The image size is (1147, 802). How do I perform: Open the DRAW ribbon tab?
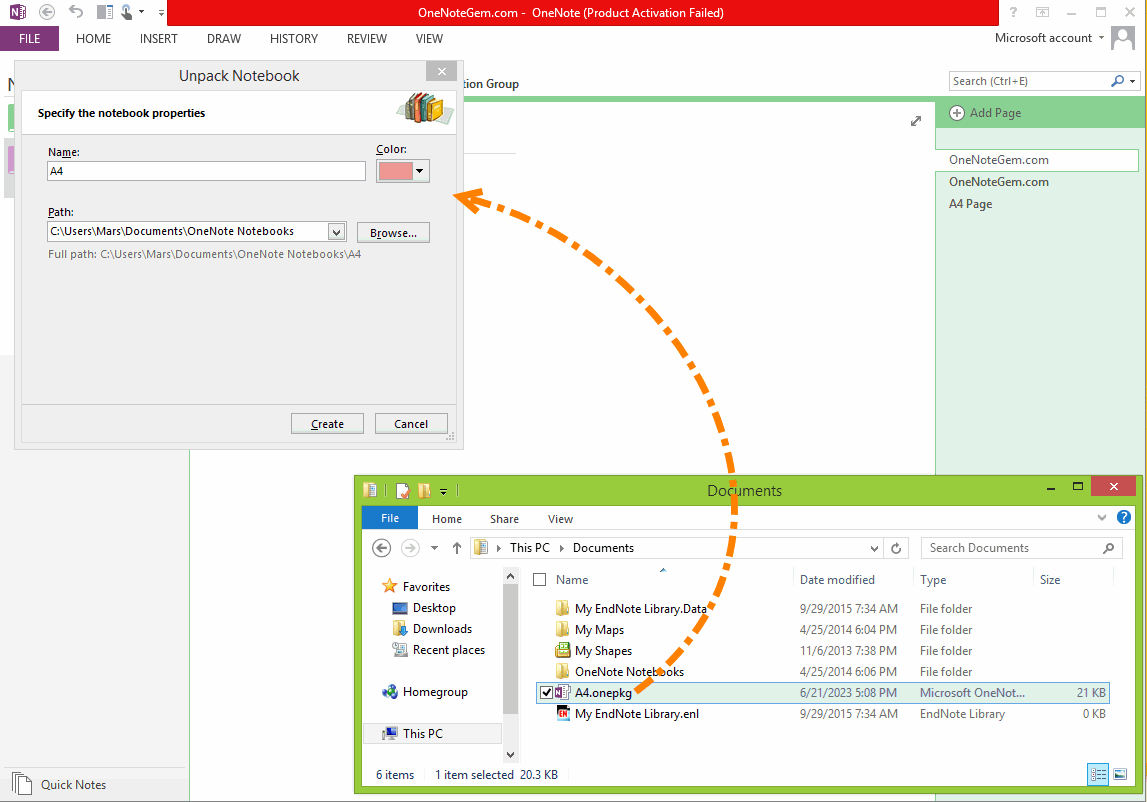(224, 39)
